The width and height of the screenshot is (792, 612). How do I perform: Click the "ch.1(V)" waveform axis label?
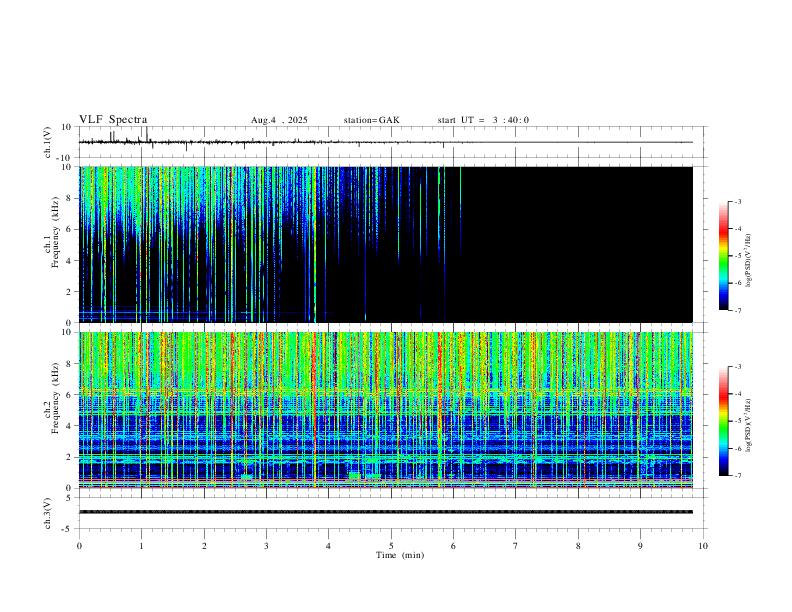tap(48, 142)
